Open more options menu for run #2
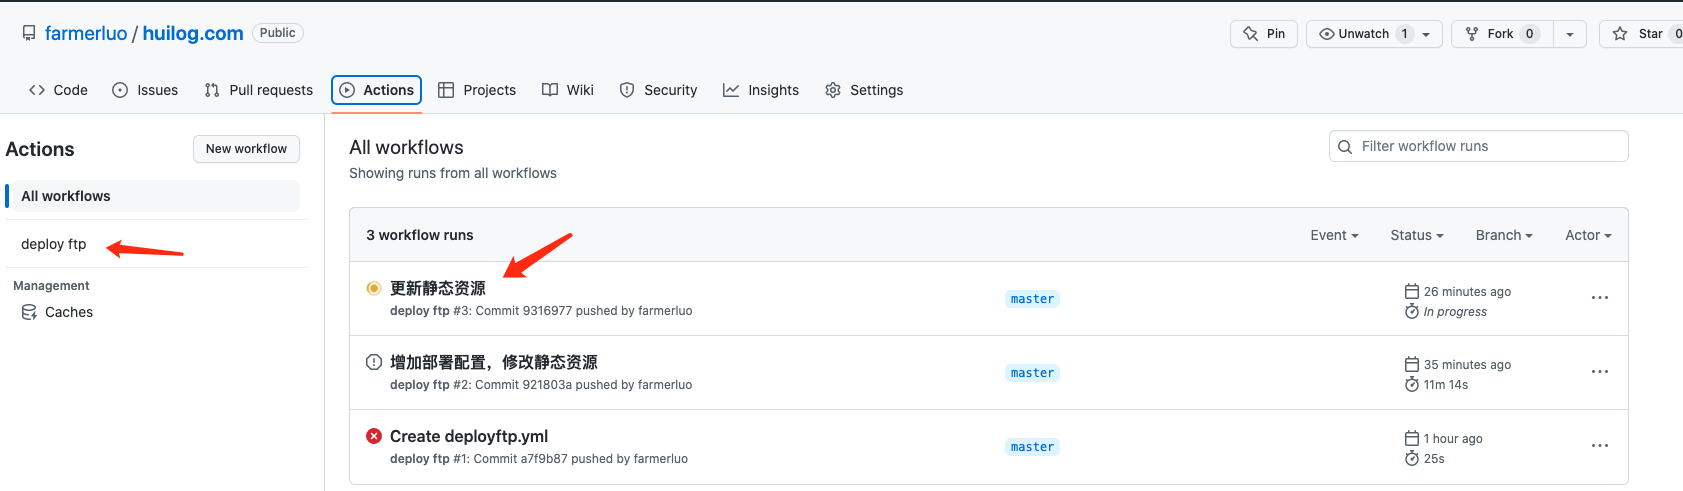The image size is (1683, 491). click(1600, 372)
